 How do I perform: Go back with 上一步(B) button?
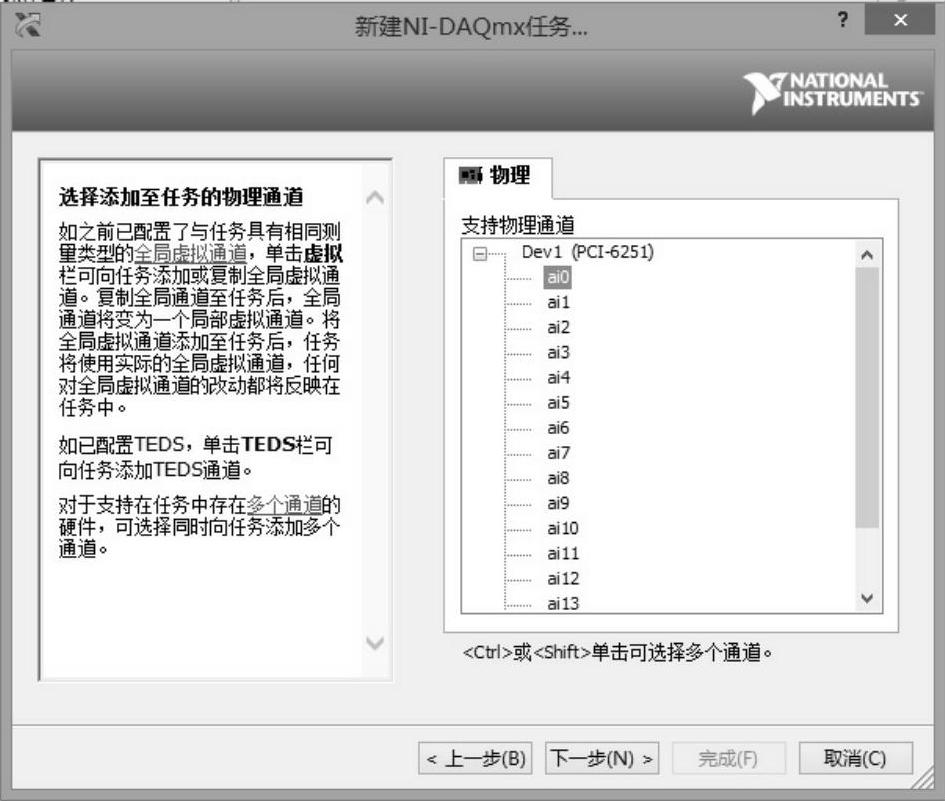click(x=476, y=758)
